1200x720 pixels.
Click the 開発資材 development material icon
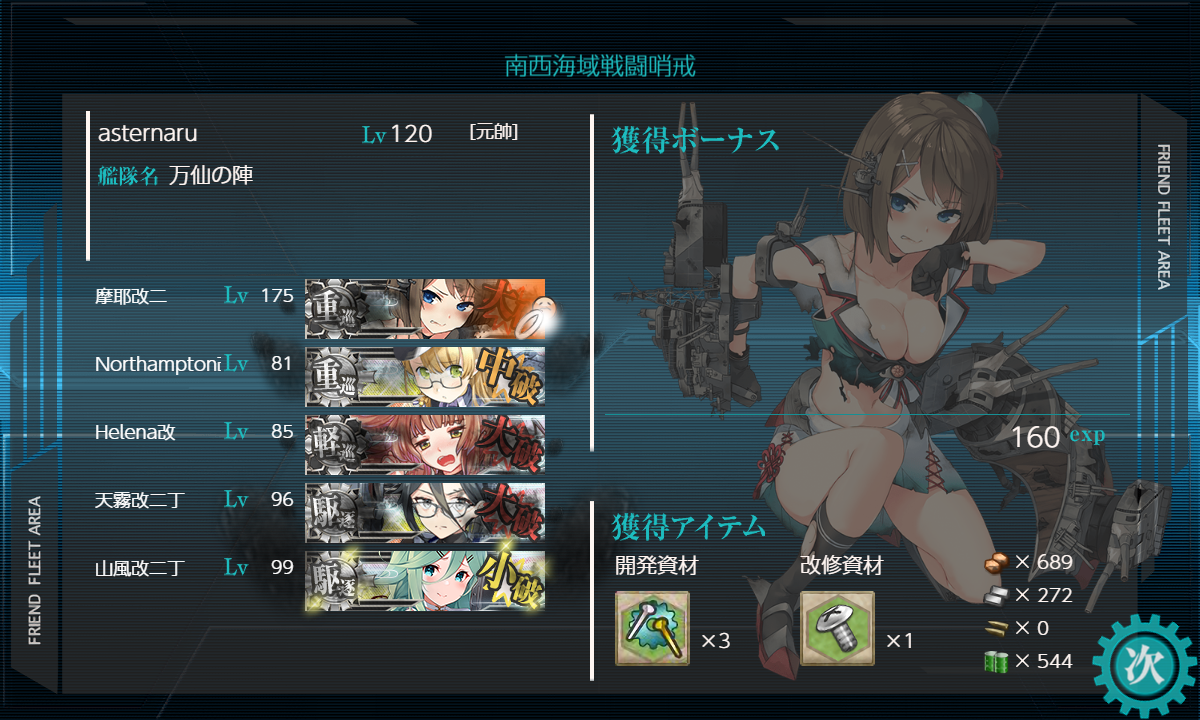coord(652,628)
